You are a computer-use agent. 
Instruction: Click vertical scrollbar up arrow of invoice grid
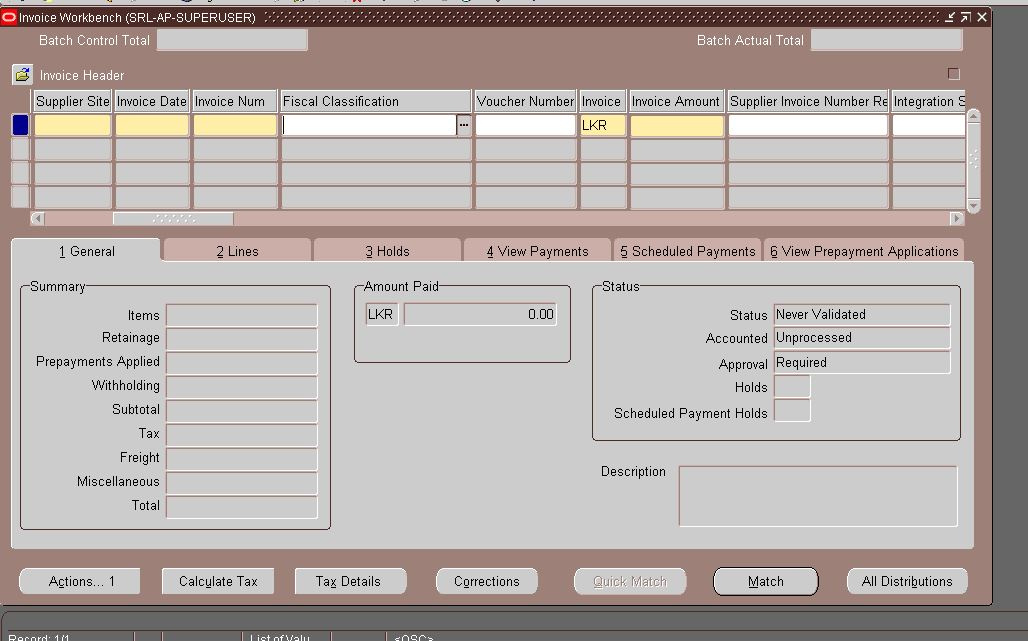click(x=974, y=116)
